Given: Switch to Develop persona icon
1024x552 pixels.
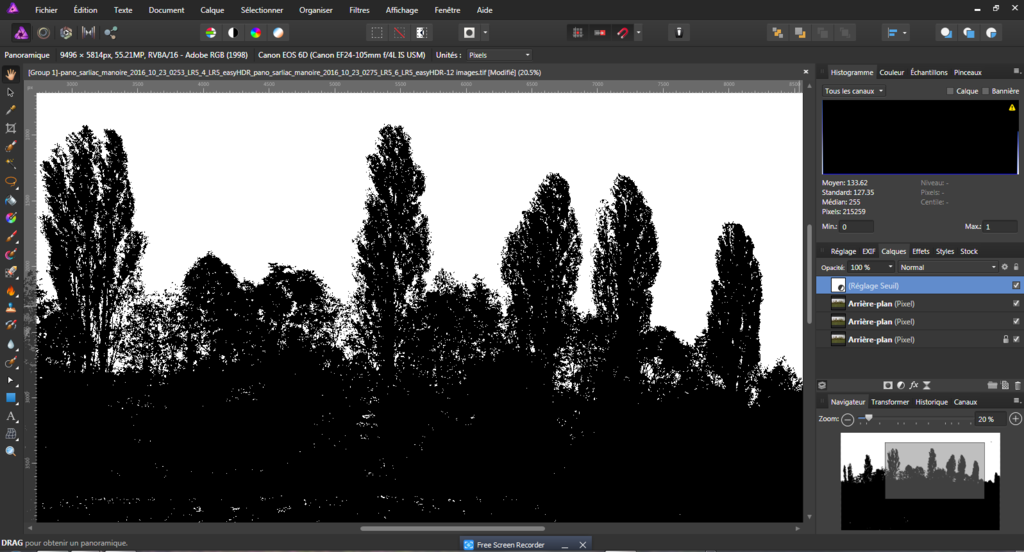Looking at the screenshot, I should click(x=65, y=33).
